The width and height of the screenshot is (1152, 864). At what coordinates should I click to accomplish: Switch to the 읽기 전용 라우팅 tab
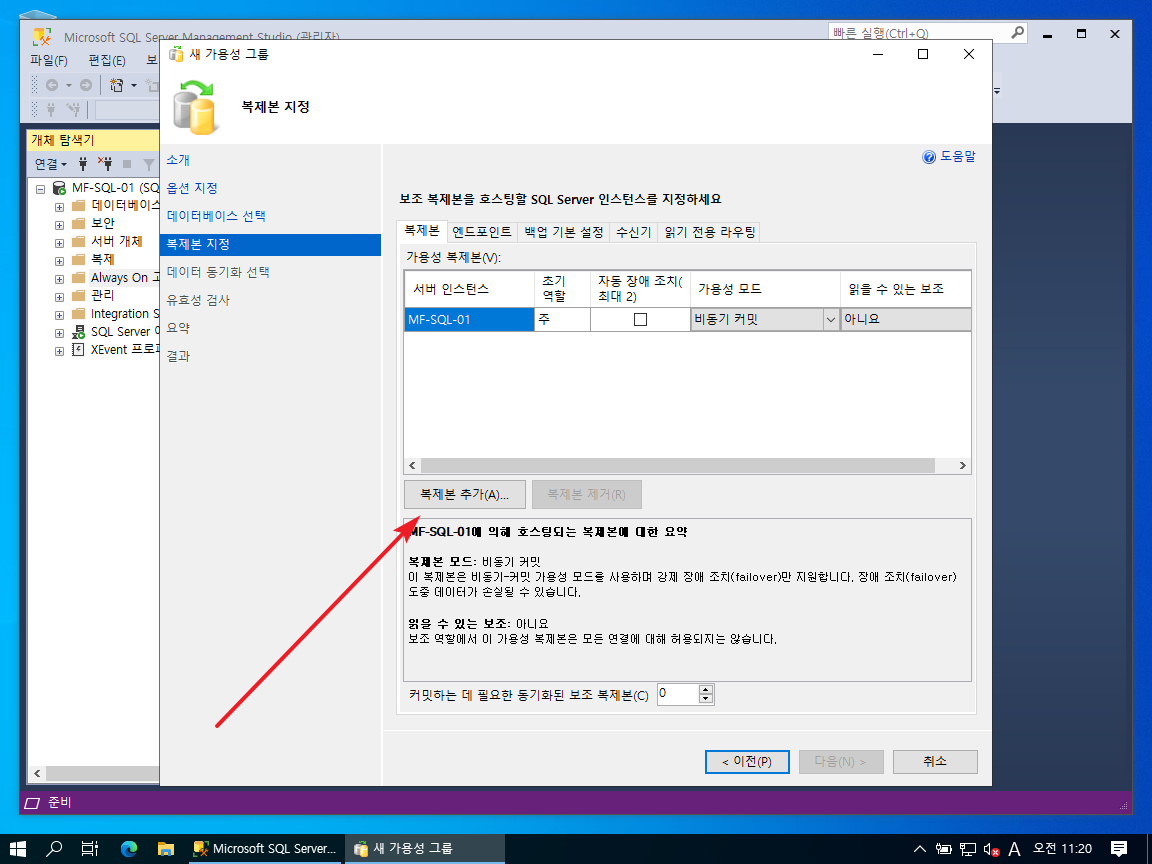tap(709, 232)
